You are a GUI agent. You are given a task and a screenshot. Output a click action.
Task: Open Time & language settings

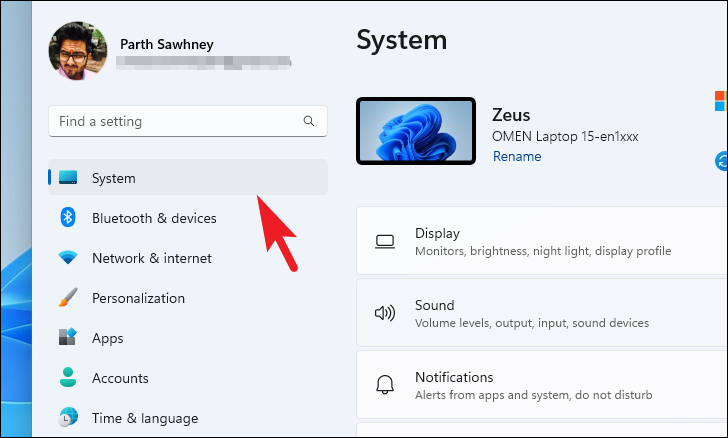188,418
